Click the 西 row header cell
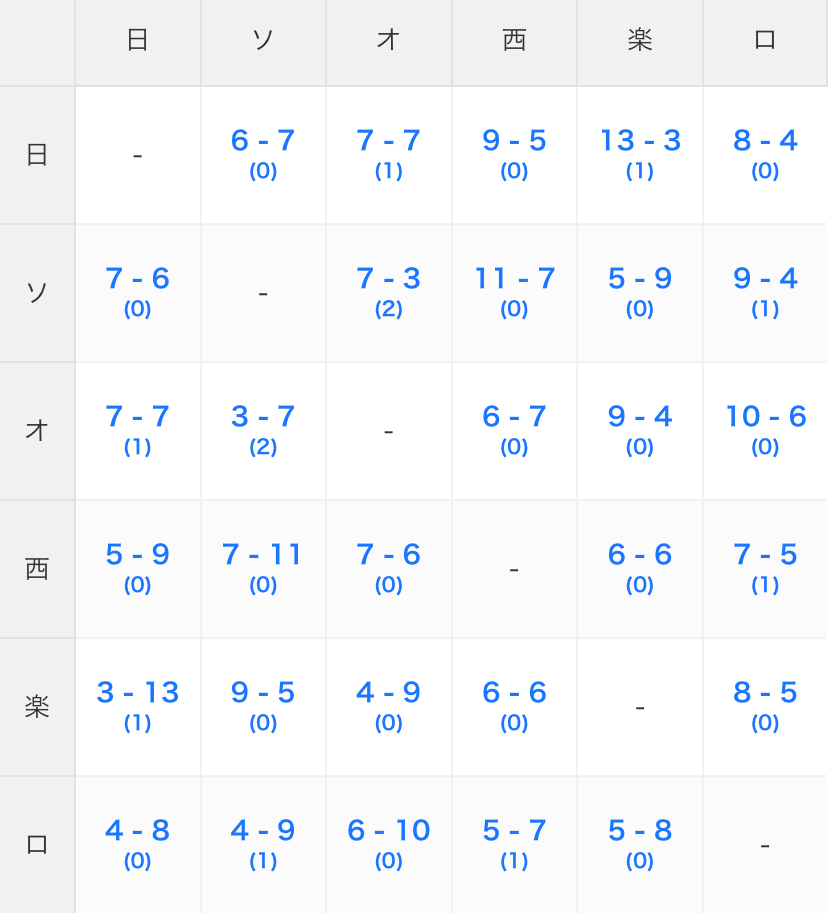The image size is (828, 913). click(x=37, y=569)
